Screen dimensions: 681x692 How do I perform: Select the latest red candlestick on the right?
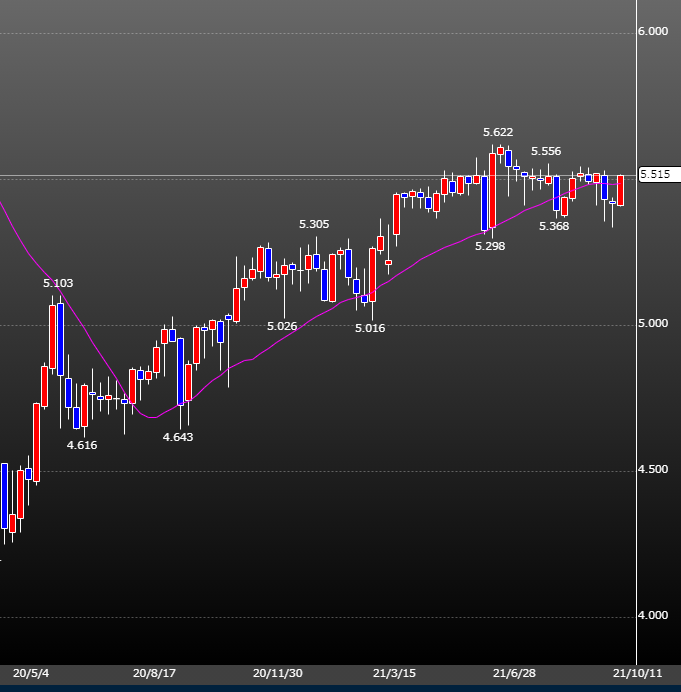621,190
